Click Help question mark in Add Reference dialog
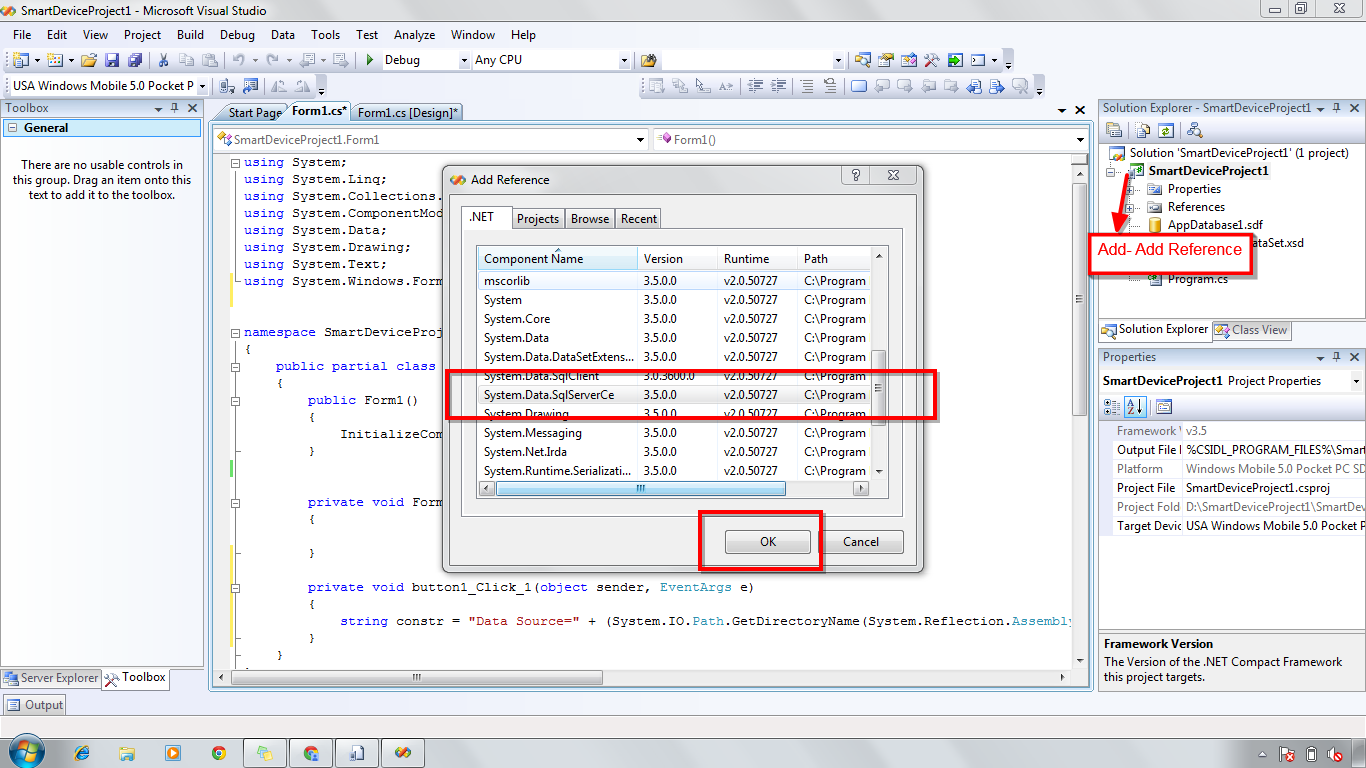The height and width of the screenshot is (768, 1366). tap(855, 175)
